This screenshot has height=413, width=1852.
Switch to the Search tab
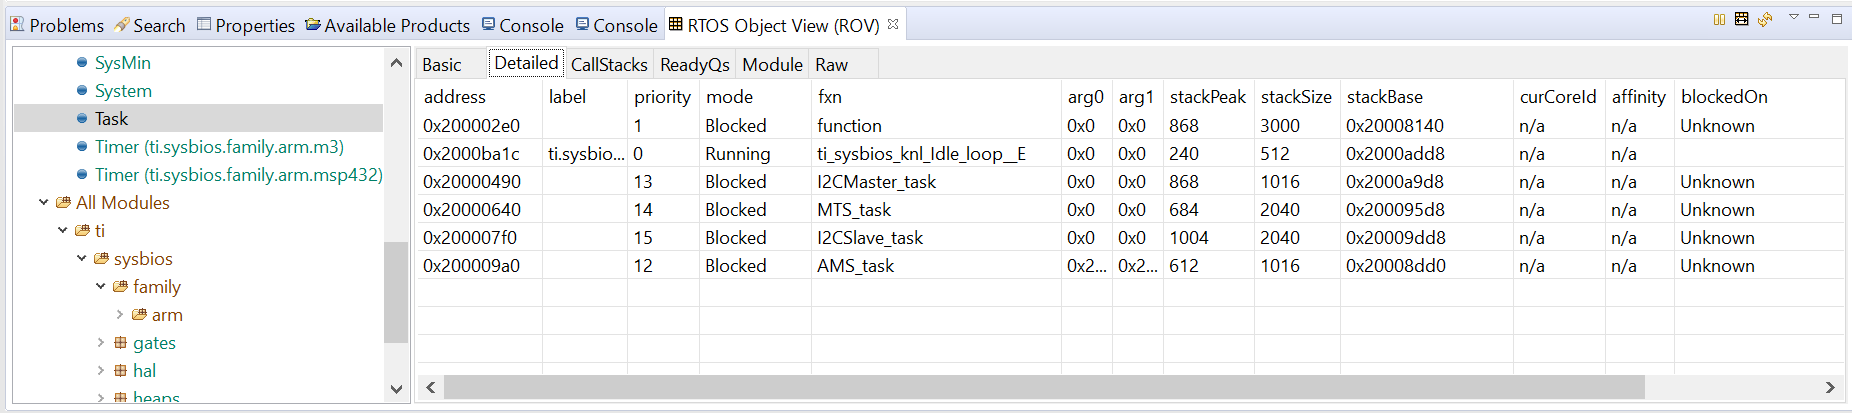click(149, 25)
